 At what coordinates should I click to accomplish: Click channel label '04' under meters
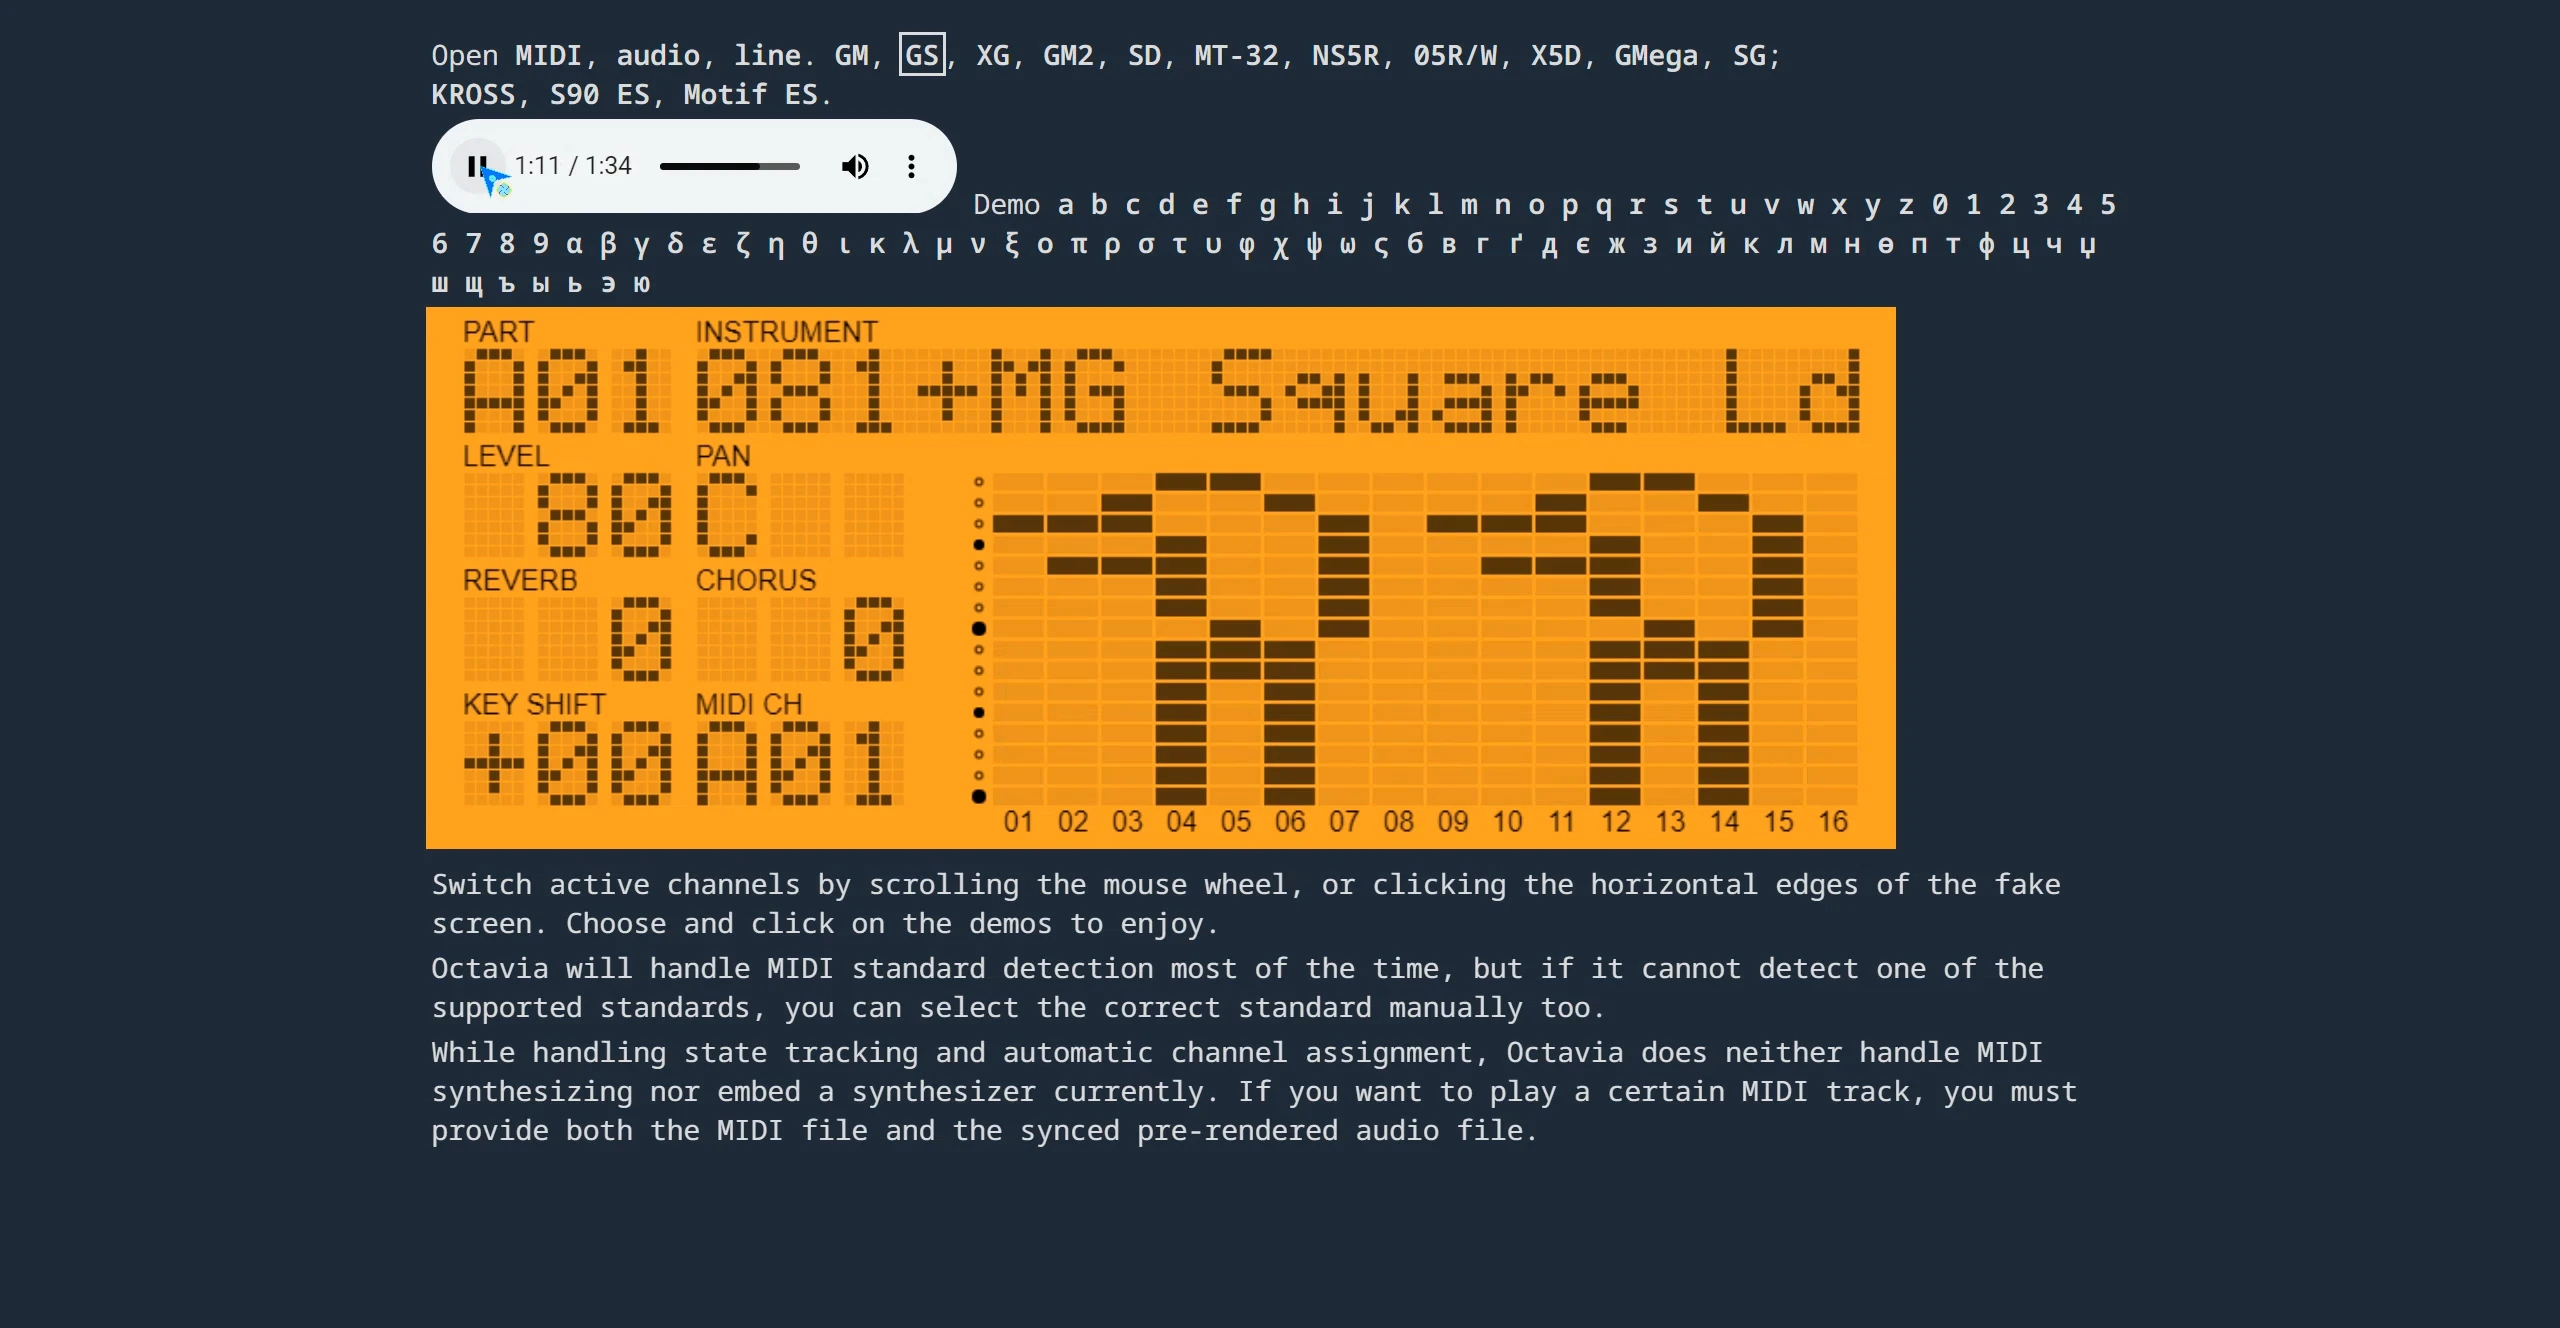[x=1181, y=822]
